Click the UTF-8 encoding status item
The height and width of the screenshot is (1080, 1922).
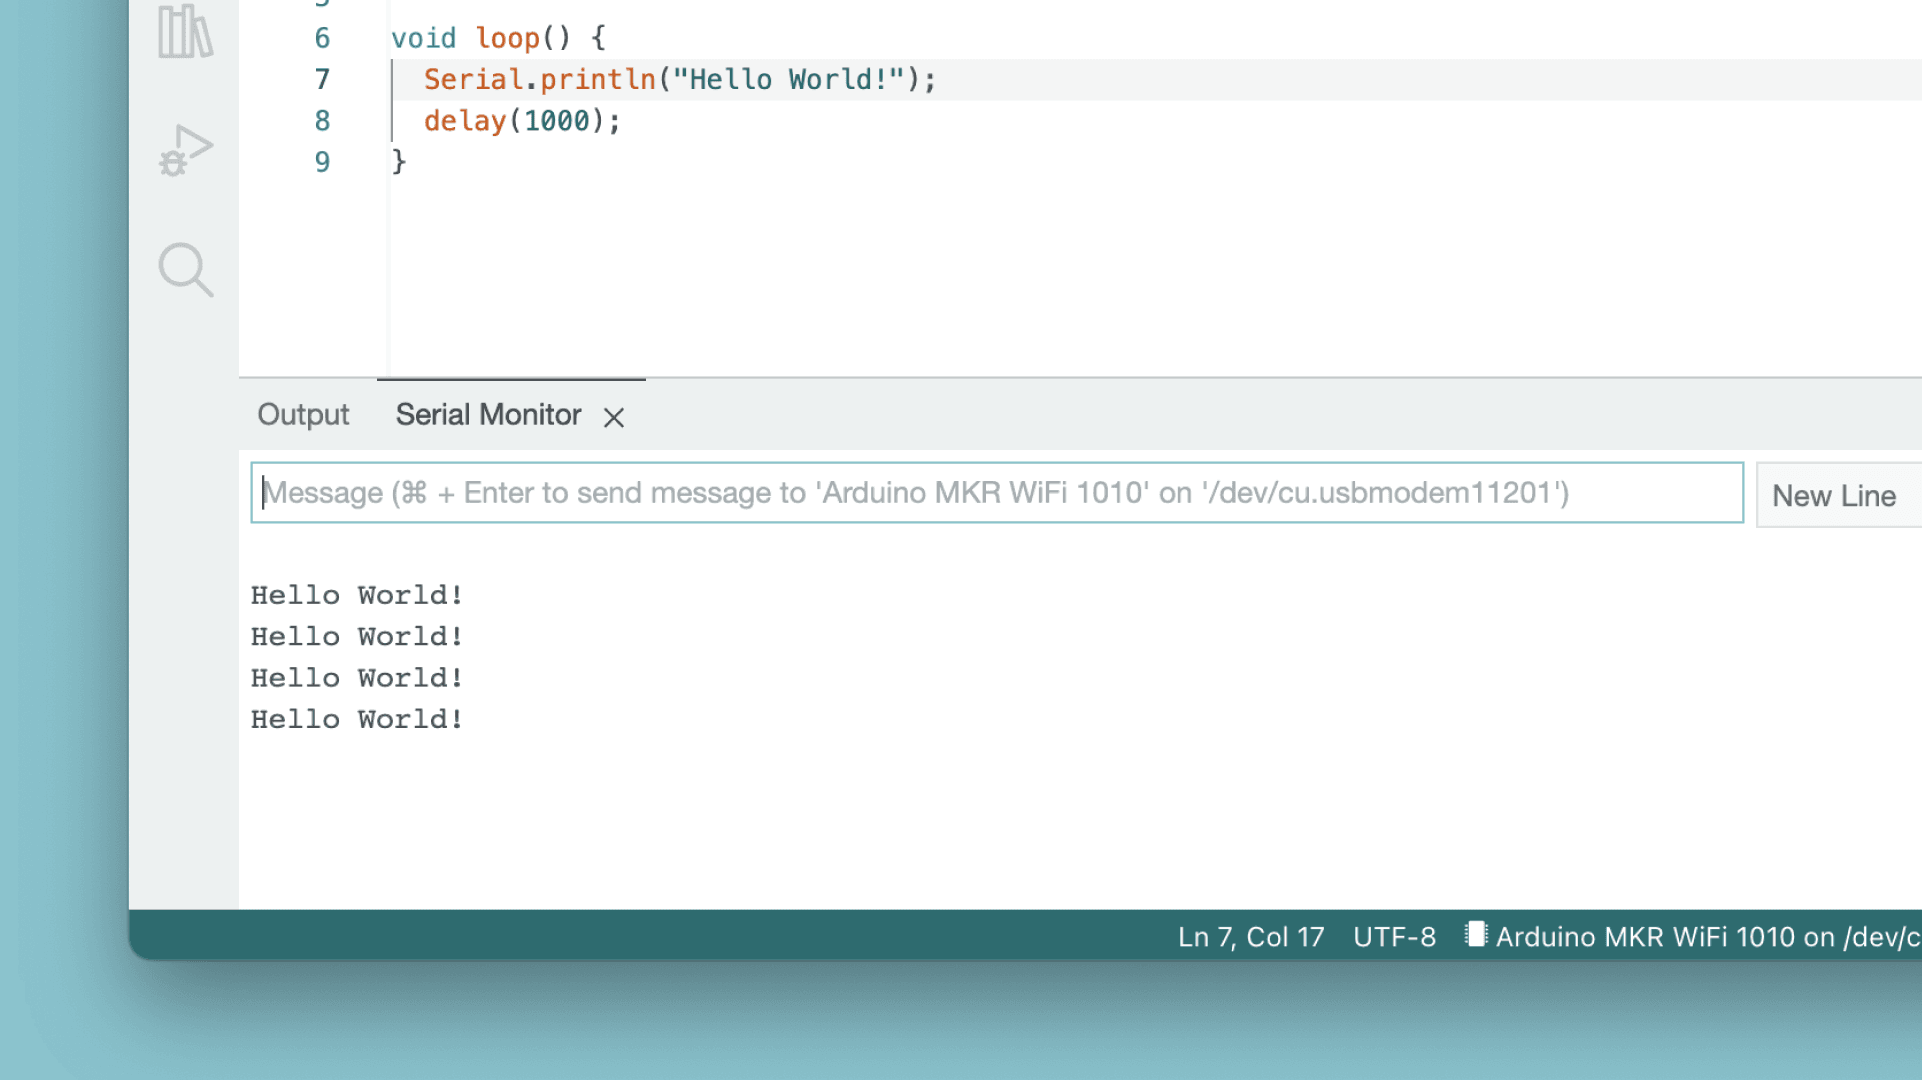[x=1394, y=937]
